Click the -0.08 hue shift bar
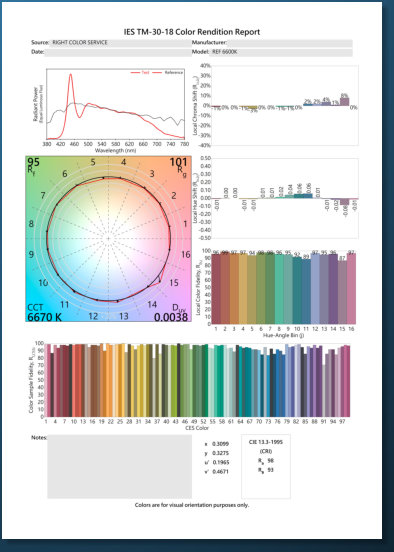The image size is (394, 552). [x=345, y=201]
